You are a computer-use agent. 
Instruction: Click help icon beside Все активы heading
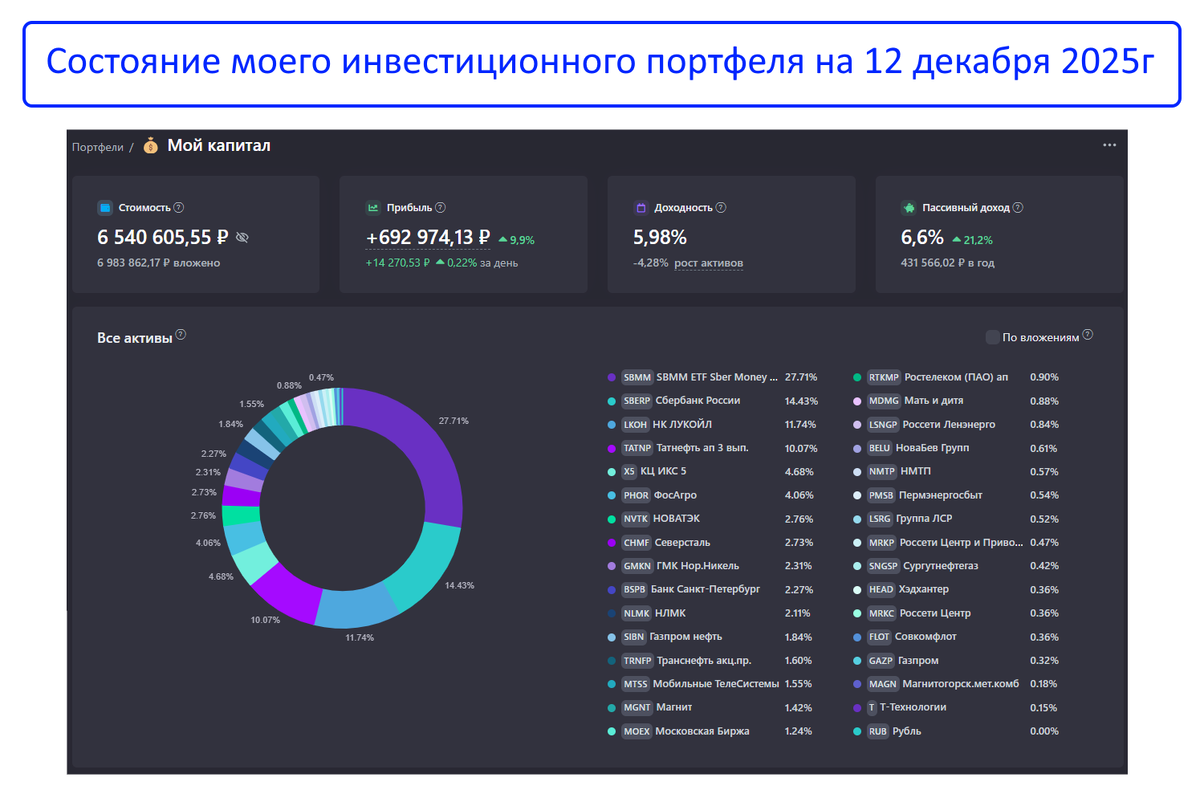pyautogui.click(x=181, y=336)
